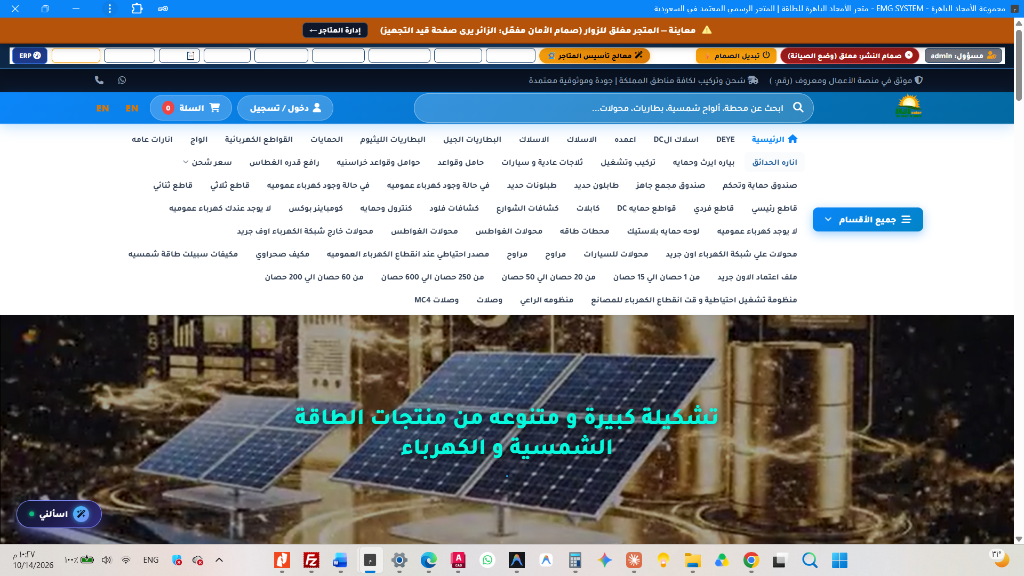Open اناره الحدائق menu item

tap(775, 162)
